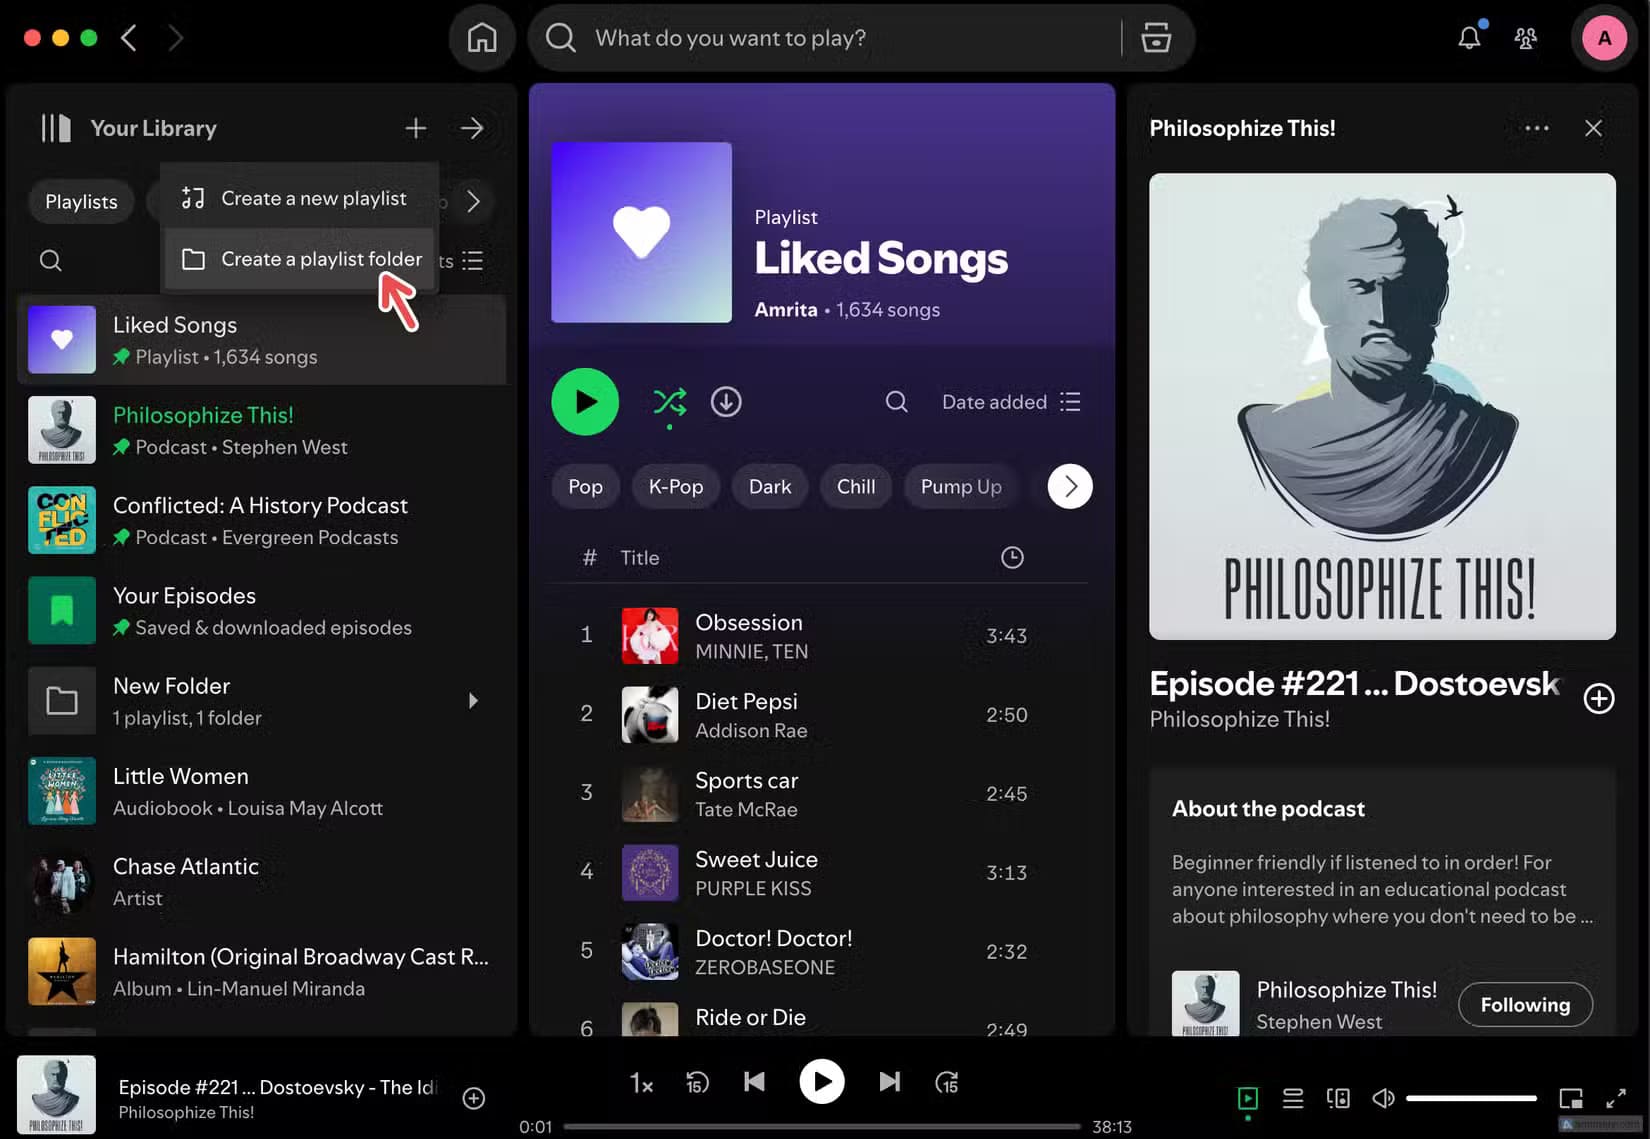Open Friend Activity icon
1650x1139 pixels.
[1526, 38]
